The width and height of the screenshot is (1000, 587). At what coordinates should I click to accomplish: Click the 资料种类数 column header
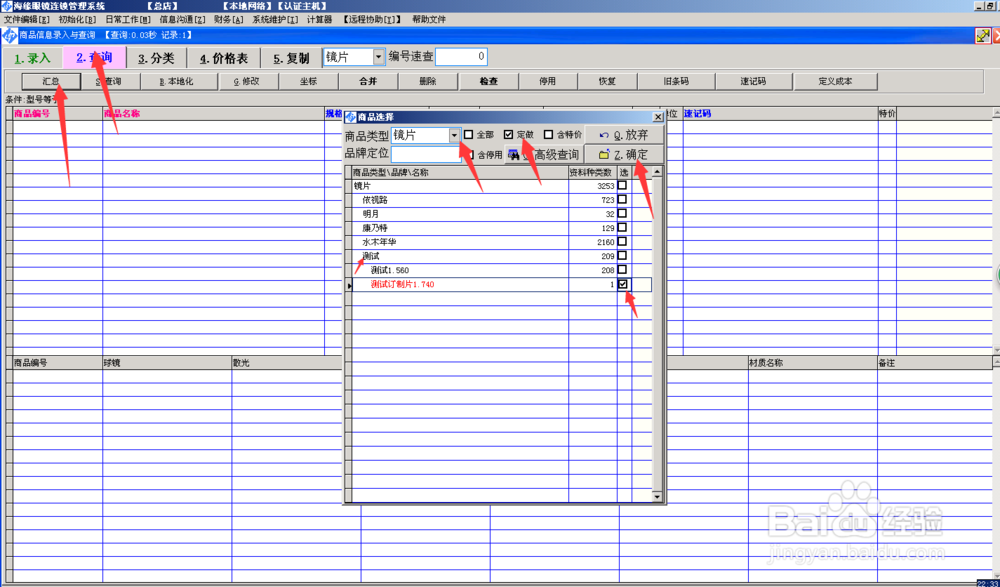pyautogui.click(x=592, y=172)
